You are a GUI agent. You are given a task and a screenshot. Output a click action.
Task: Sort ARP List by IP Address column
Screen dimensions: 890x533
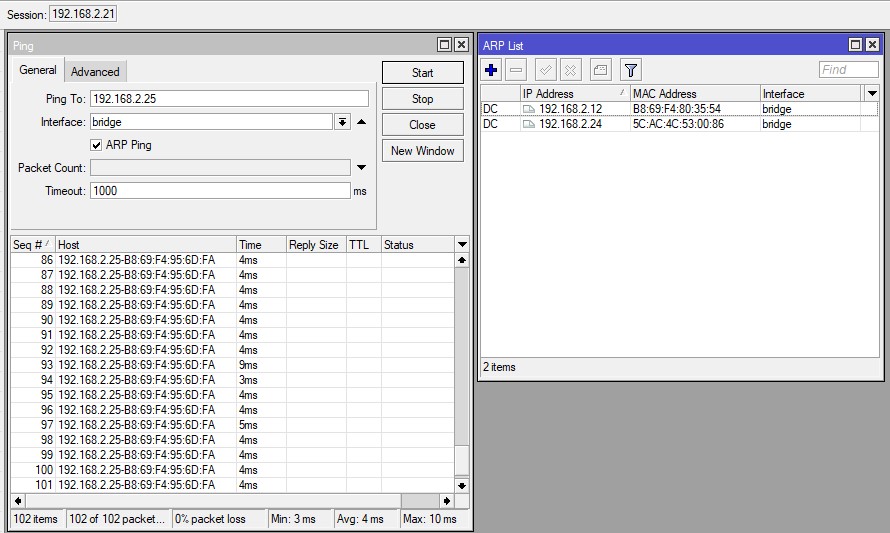coord(575,93)
